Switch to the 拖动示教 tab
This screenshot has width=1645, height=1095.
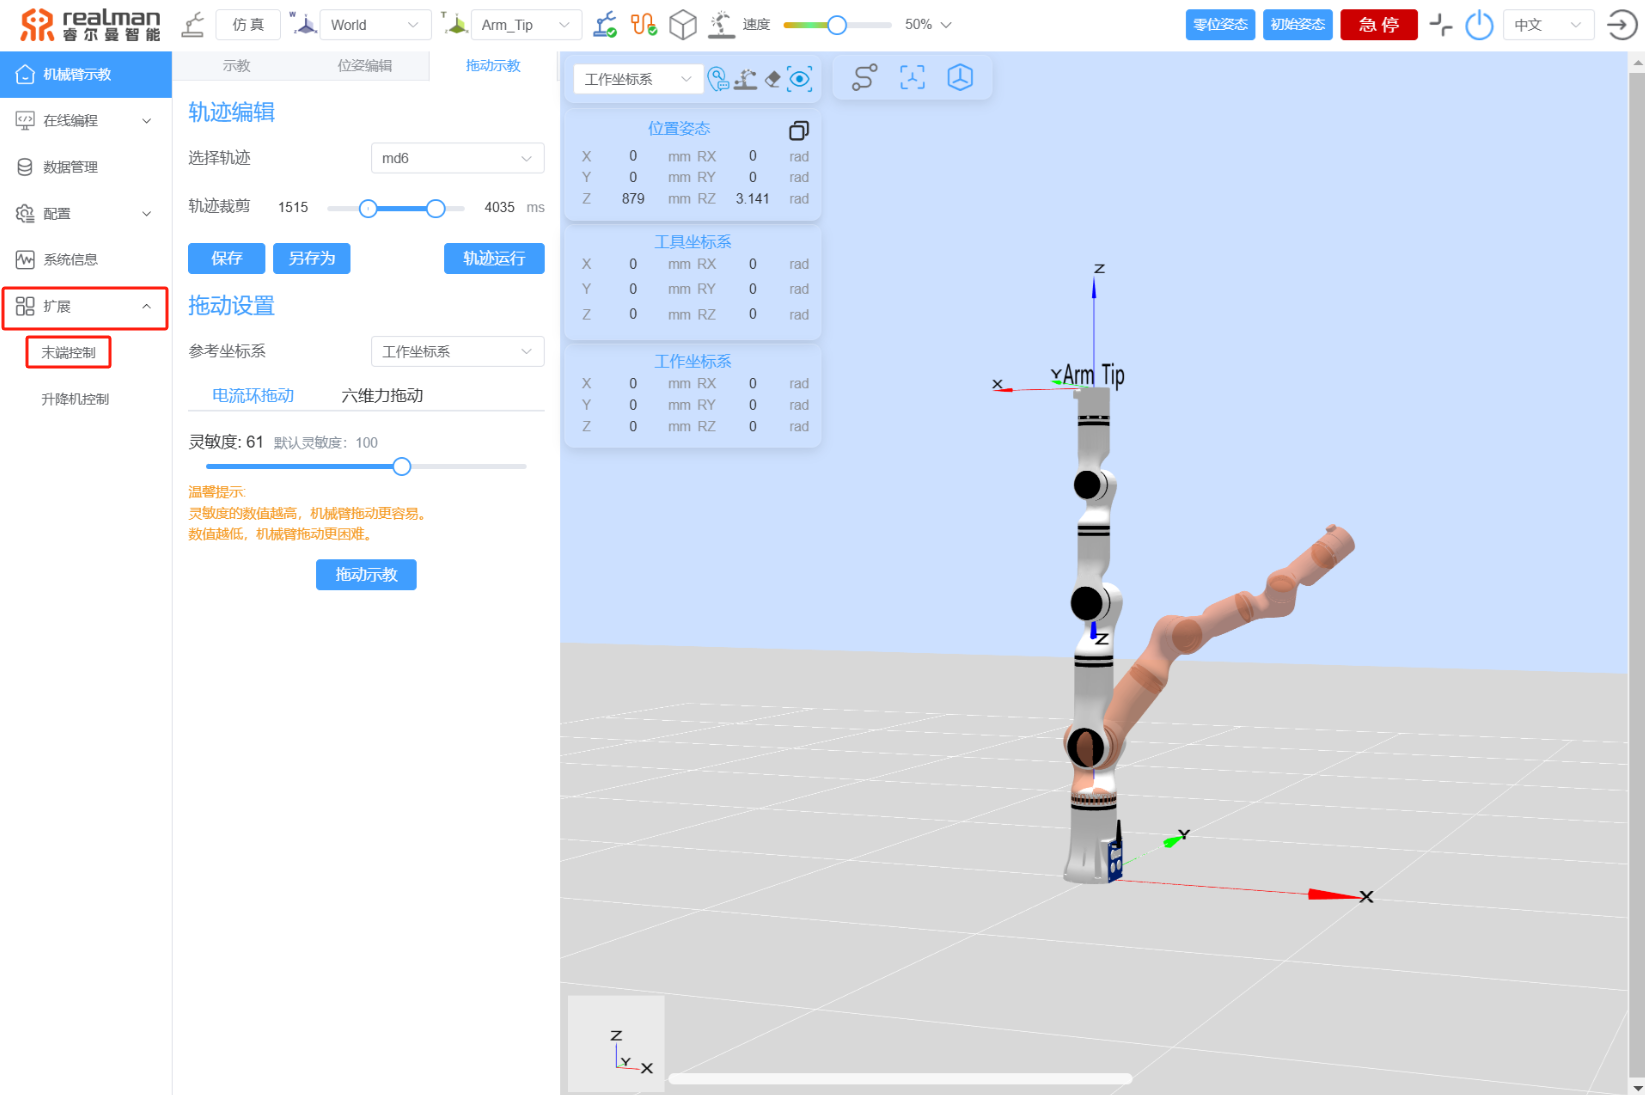493,66
